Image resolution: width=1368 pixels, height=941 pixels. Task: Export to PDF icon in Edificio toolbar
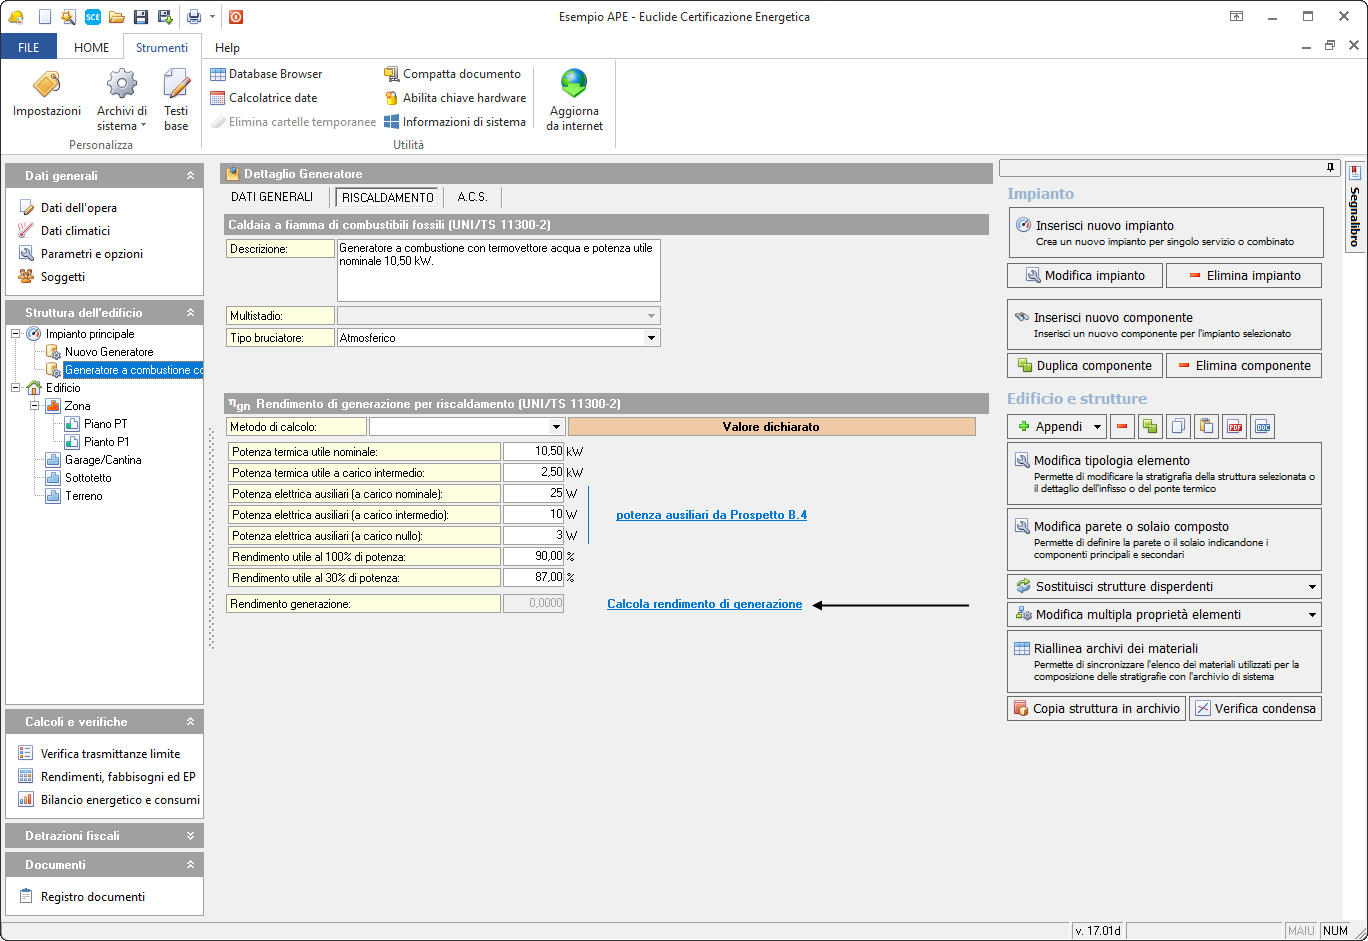[x=1234, y=427]
